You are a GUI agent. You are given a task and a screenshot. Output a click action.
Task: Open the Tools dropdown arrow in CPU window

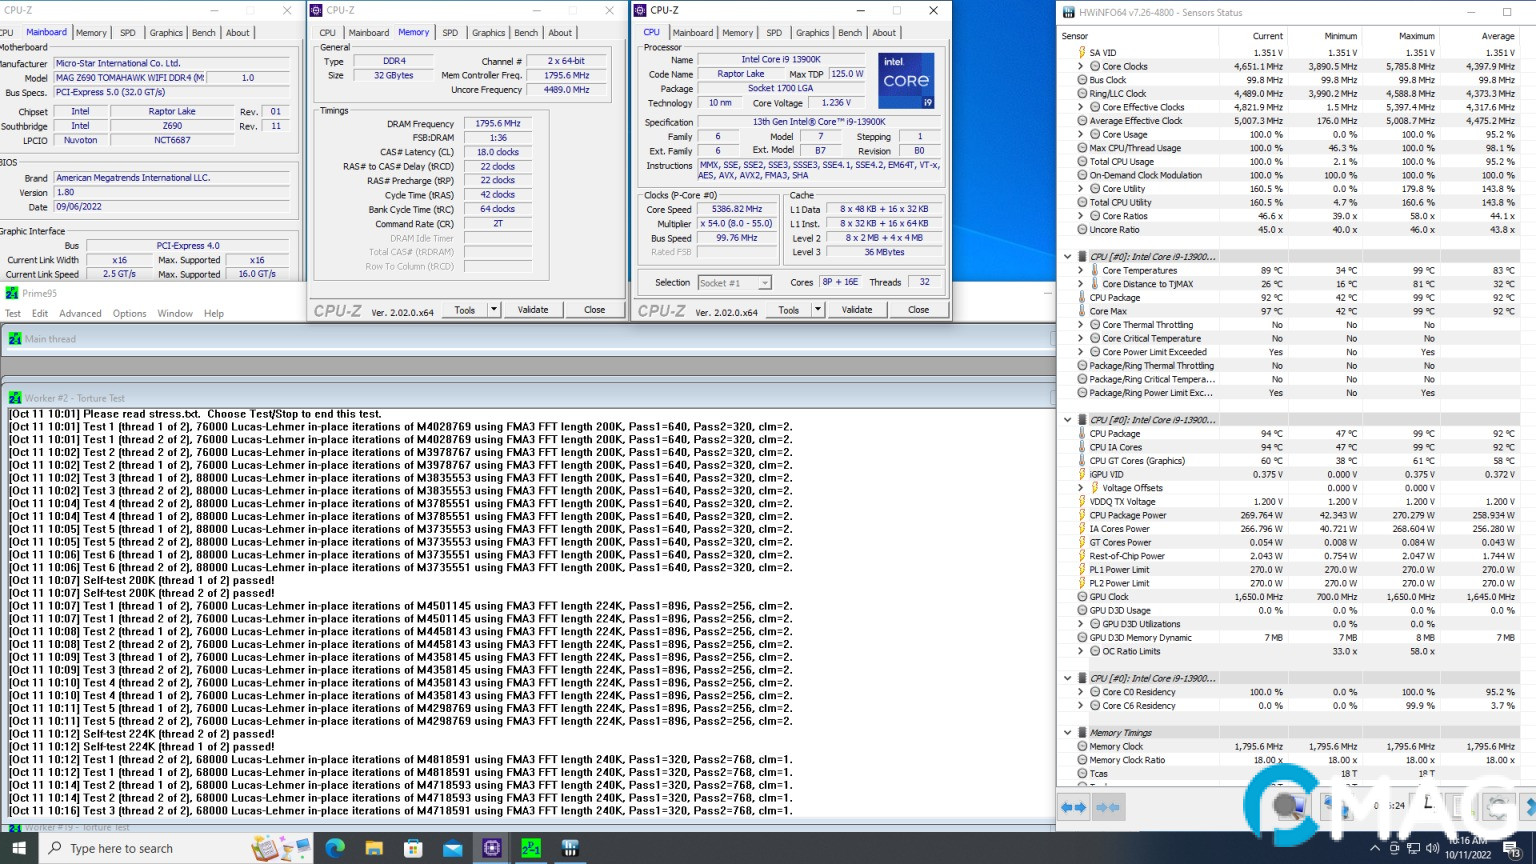(817, 310)
